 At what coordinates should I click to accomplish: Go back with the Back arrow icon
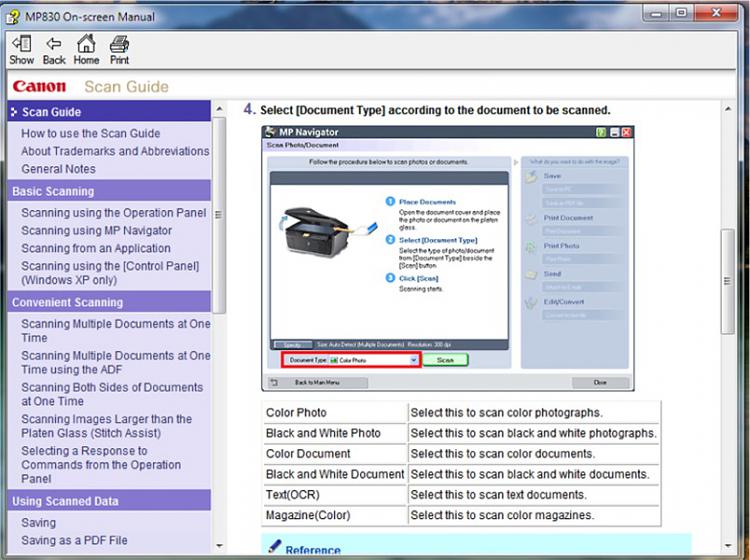tap(54, 50)
